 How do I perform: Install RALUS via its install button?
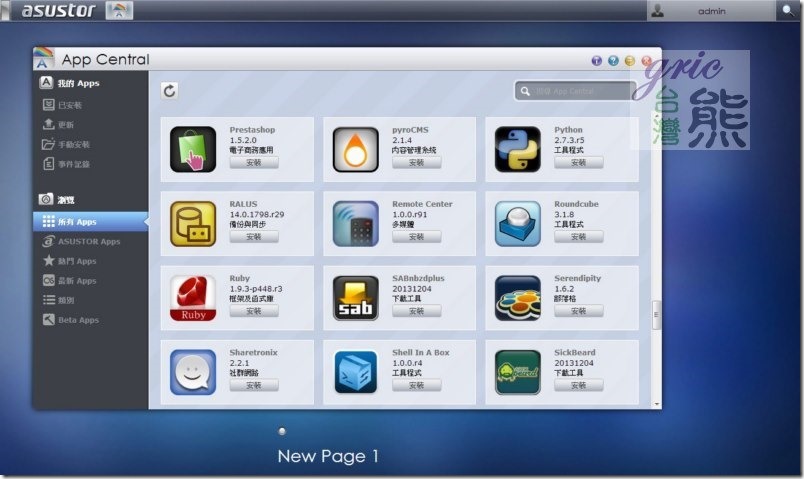[254, 237]
